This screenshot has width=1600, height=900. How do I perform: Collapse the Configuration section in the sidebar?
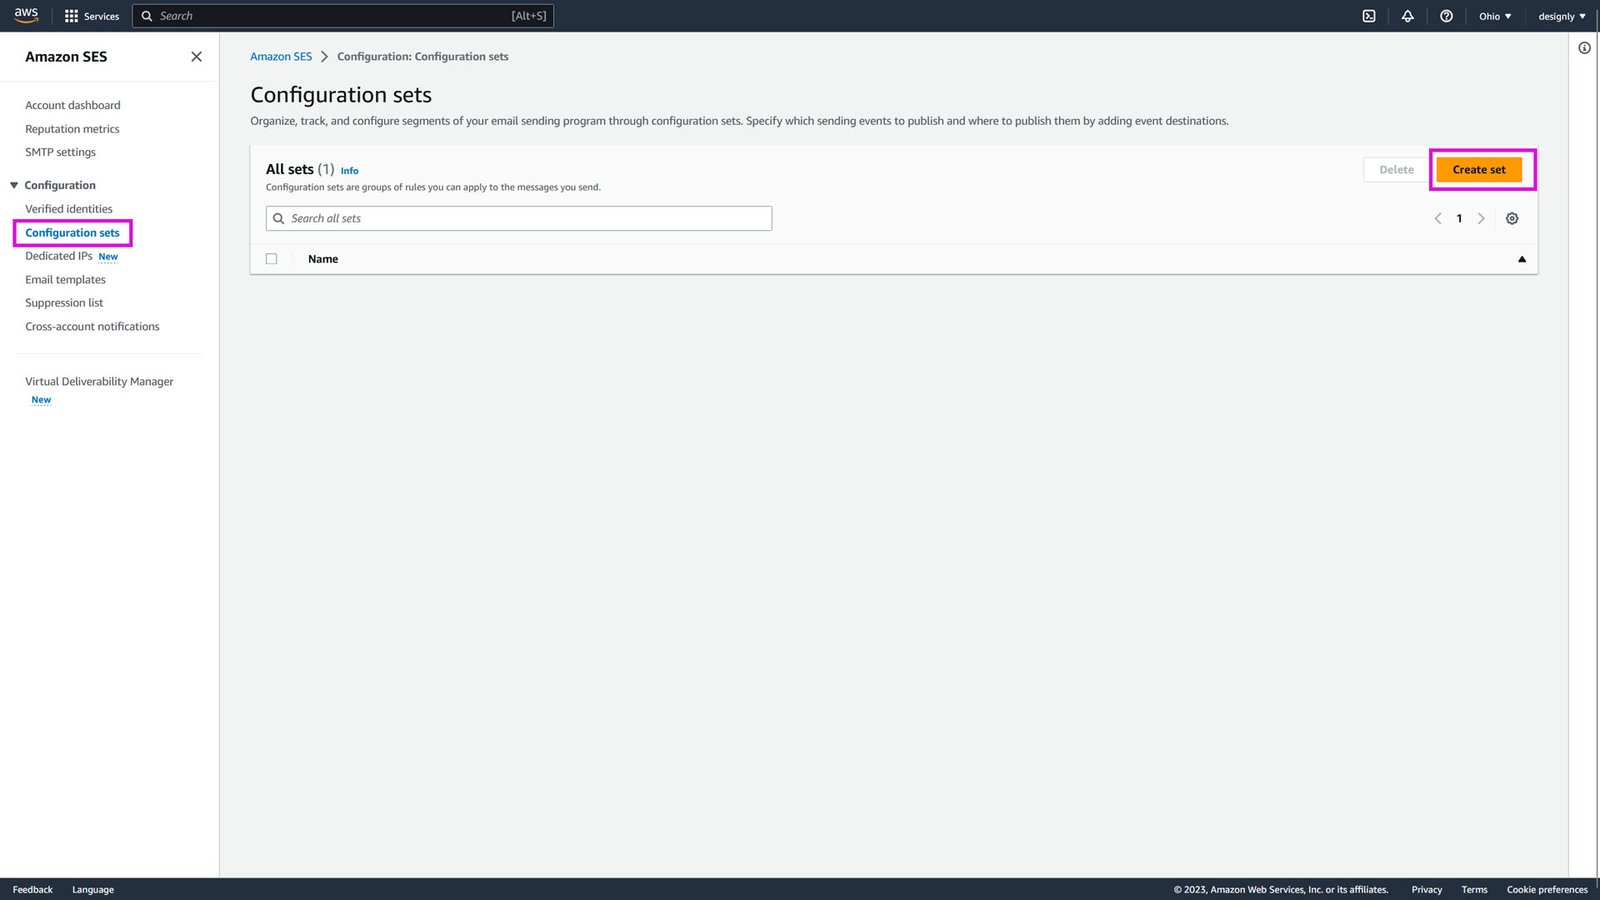[13, 184]
